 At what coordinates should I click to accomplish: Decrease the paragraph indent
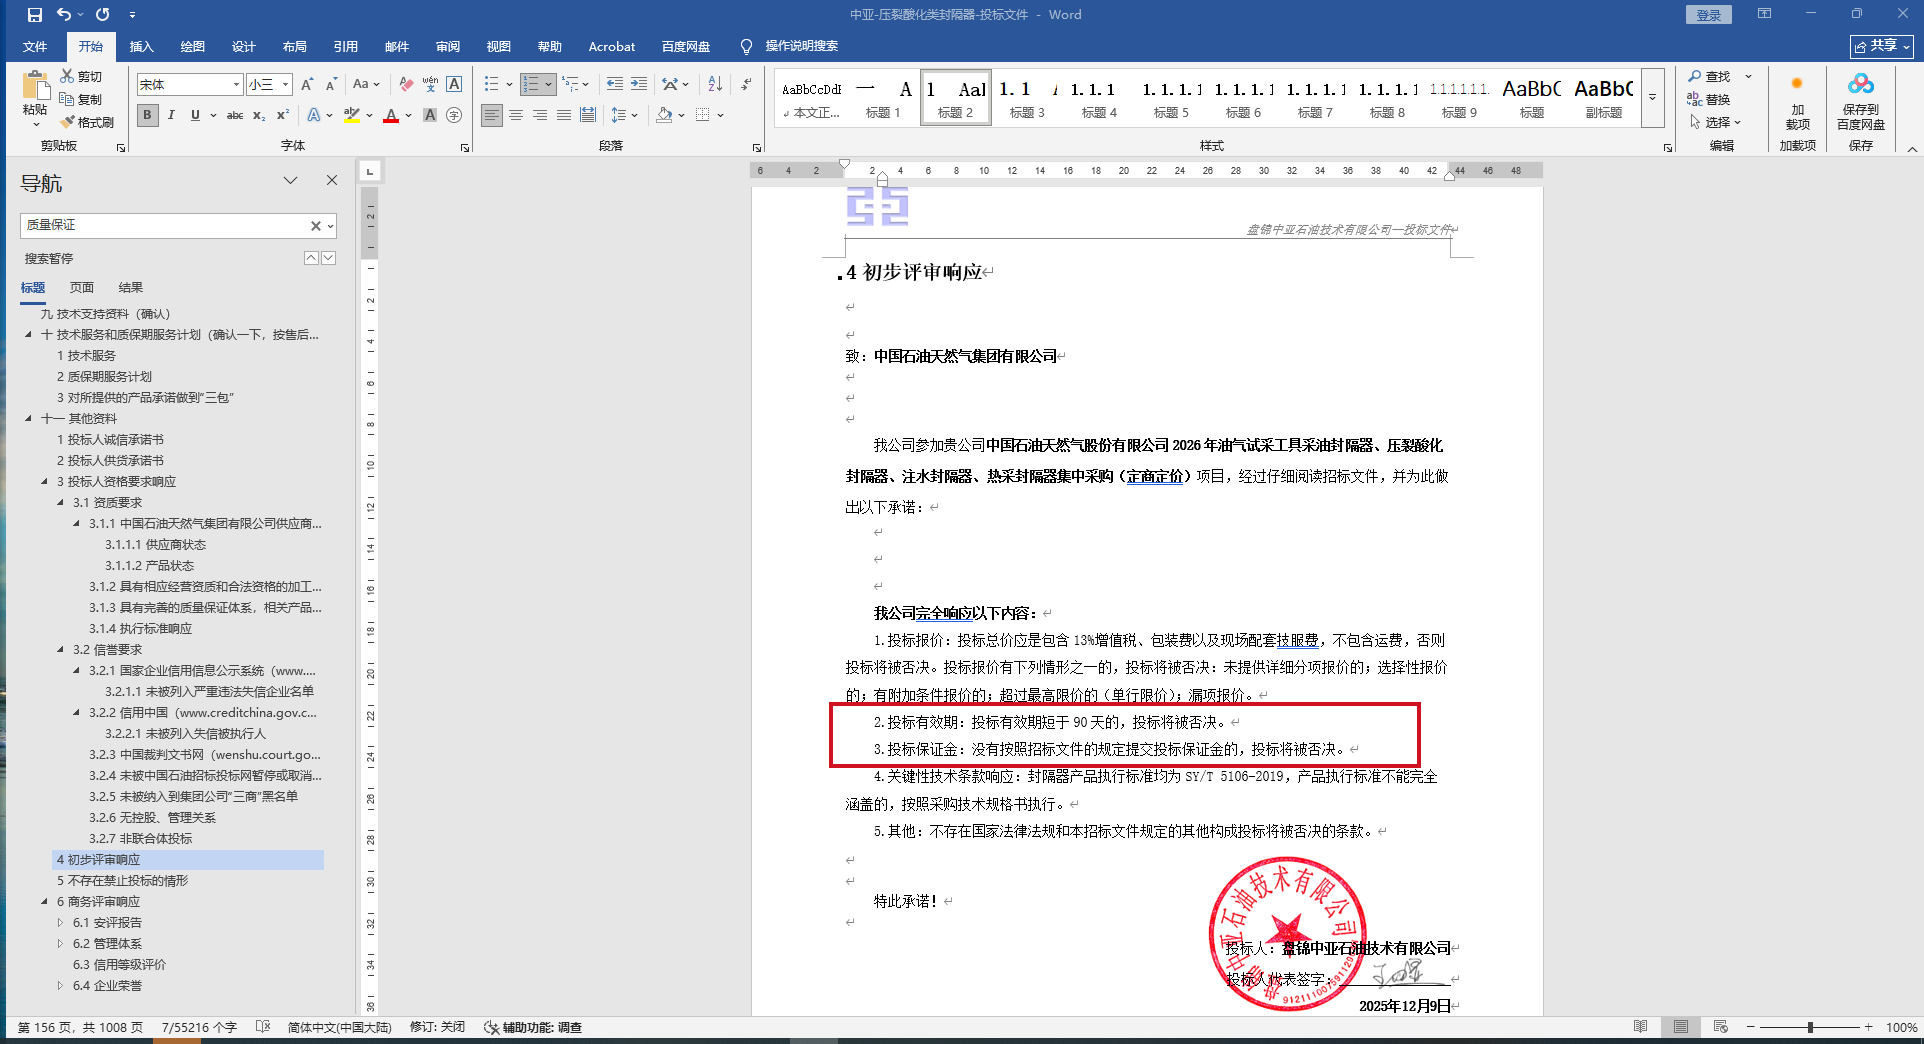(615, 85)
